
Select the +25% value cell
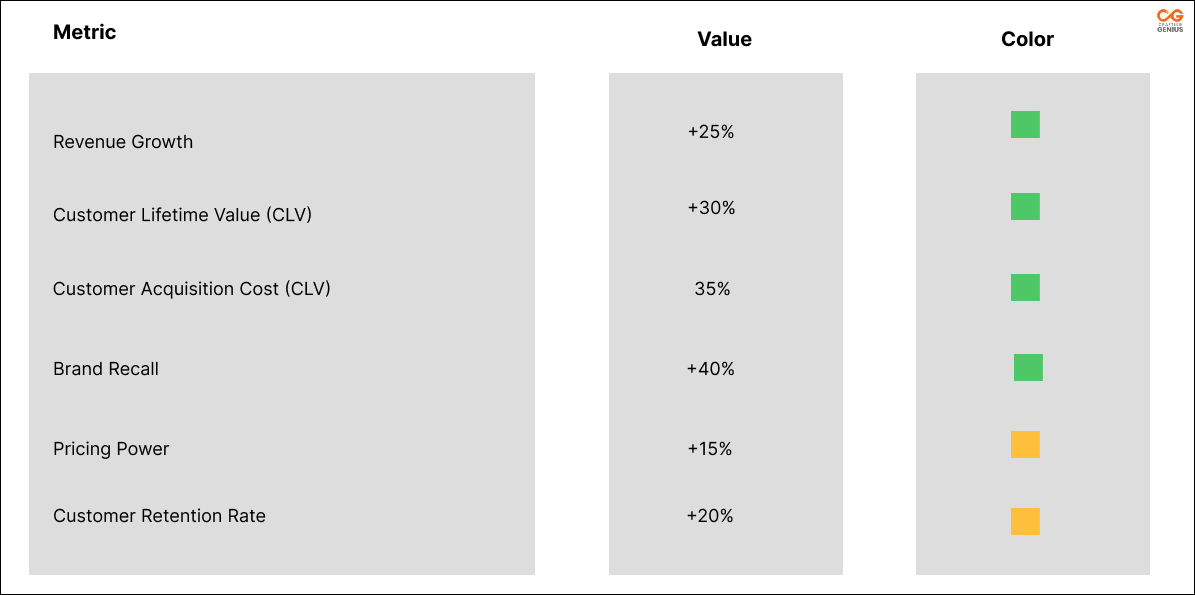click(x=711, y=132)
